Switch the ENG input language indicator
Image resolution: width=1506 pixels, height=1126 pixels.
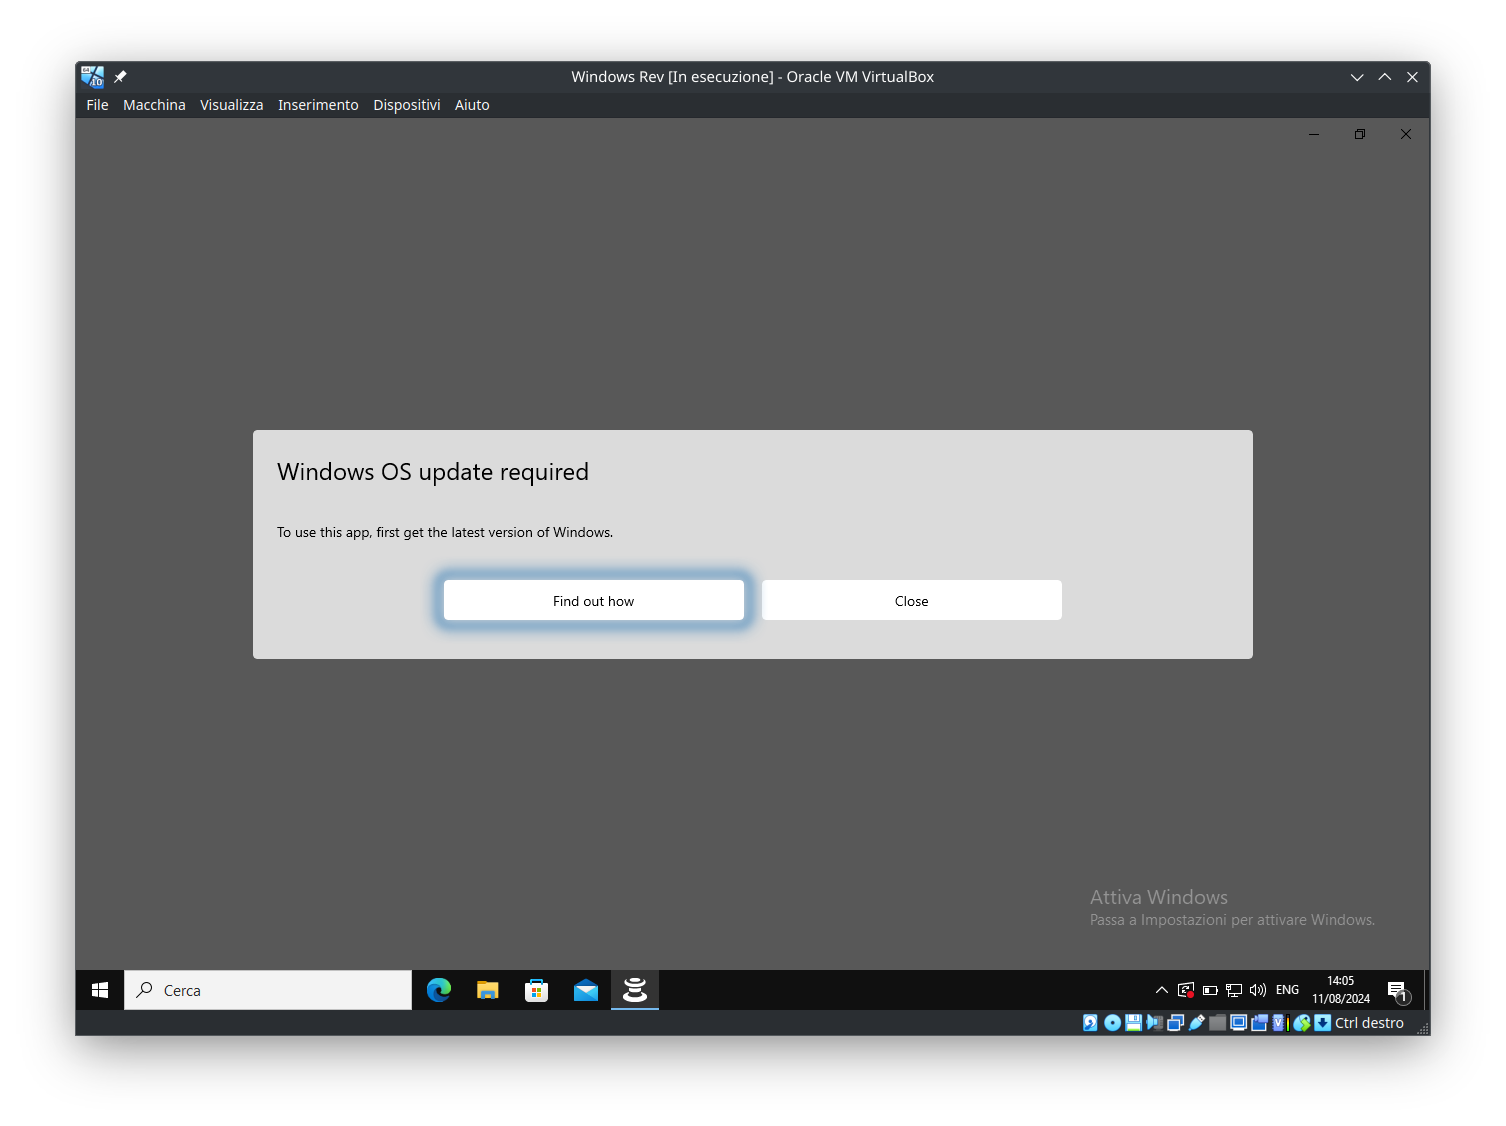coord(1287,990)
